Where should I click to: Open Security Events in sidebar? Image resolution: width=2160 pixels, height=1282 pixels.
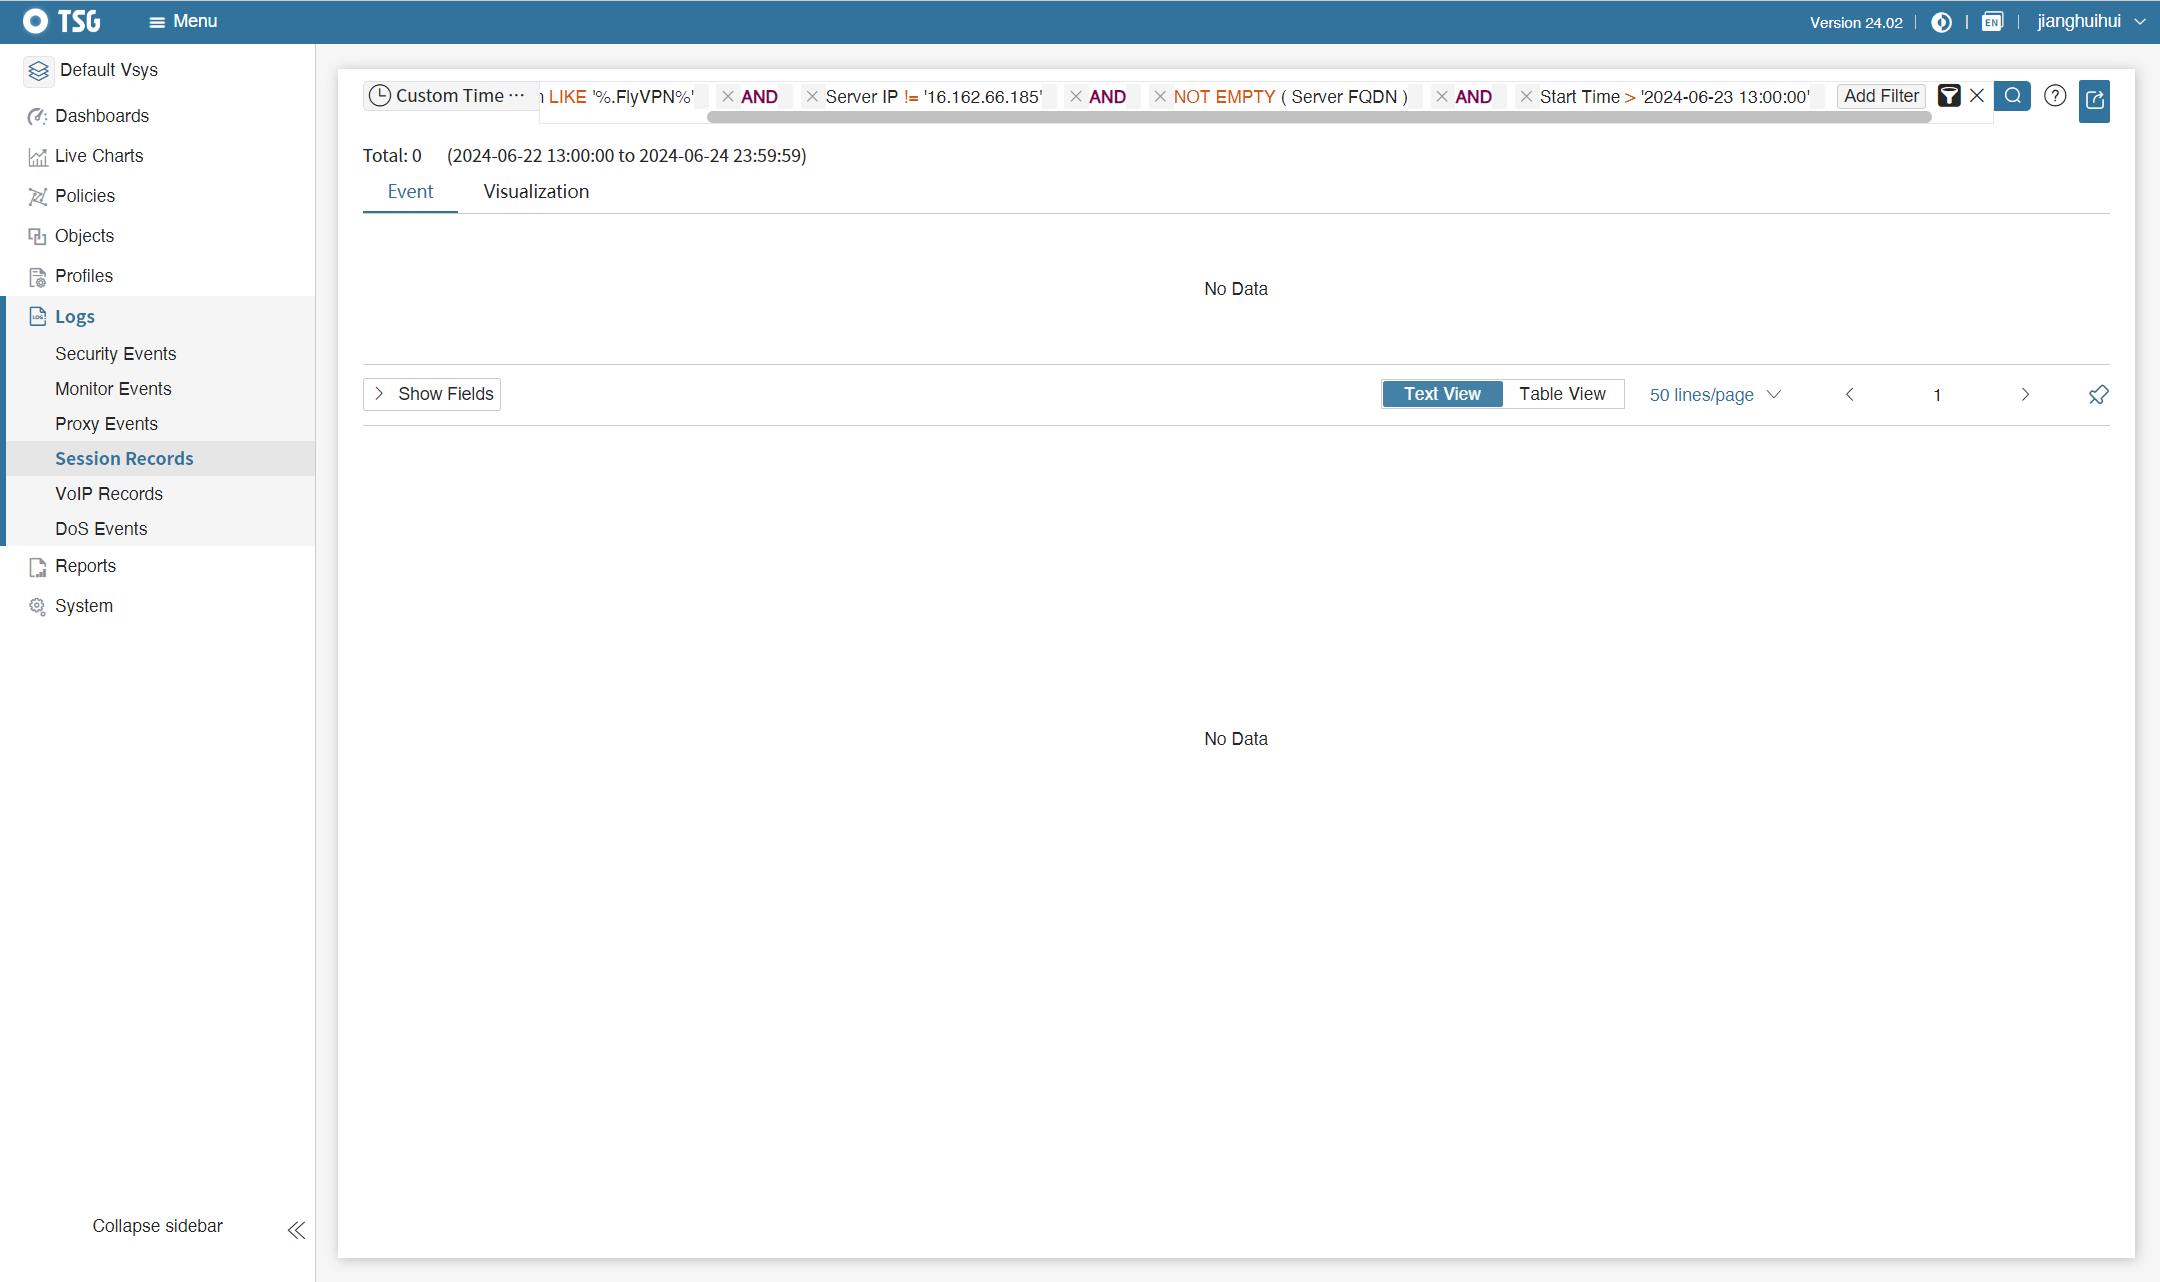point(115,354)
